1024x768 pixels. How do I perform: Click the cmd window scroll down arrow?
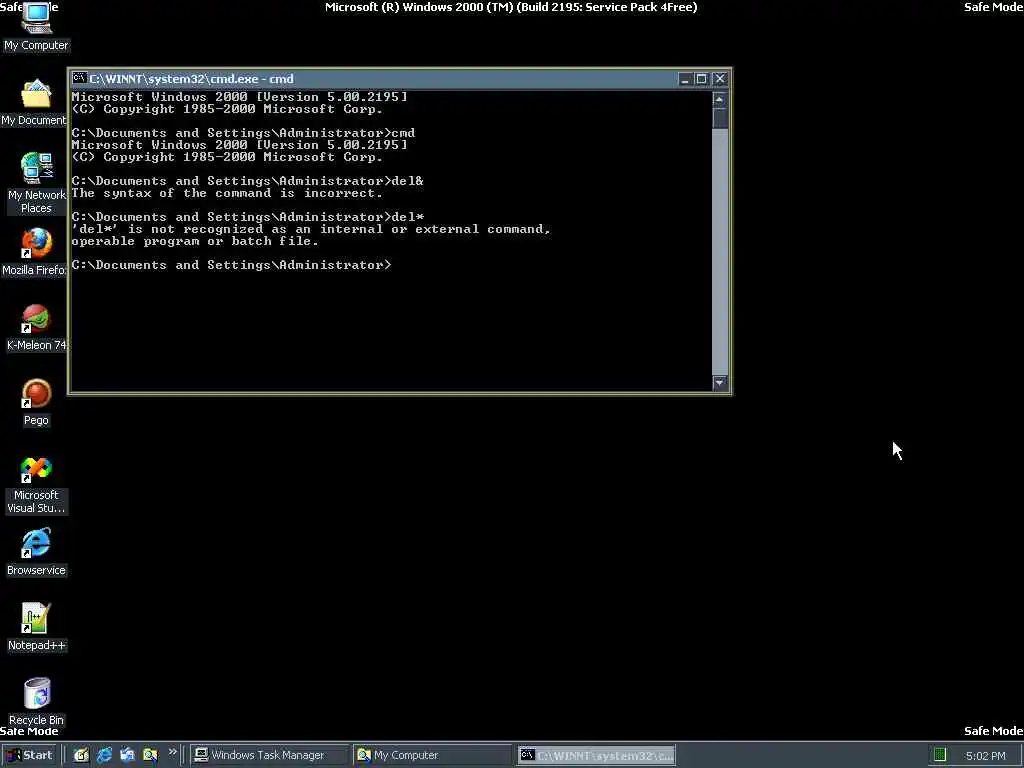(x=720, y=383)
